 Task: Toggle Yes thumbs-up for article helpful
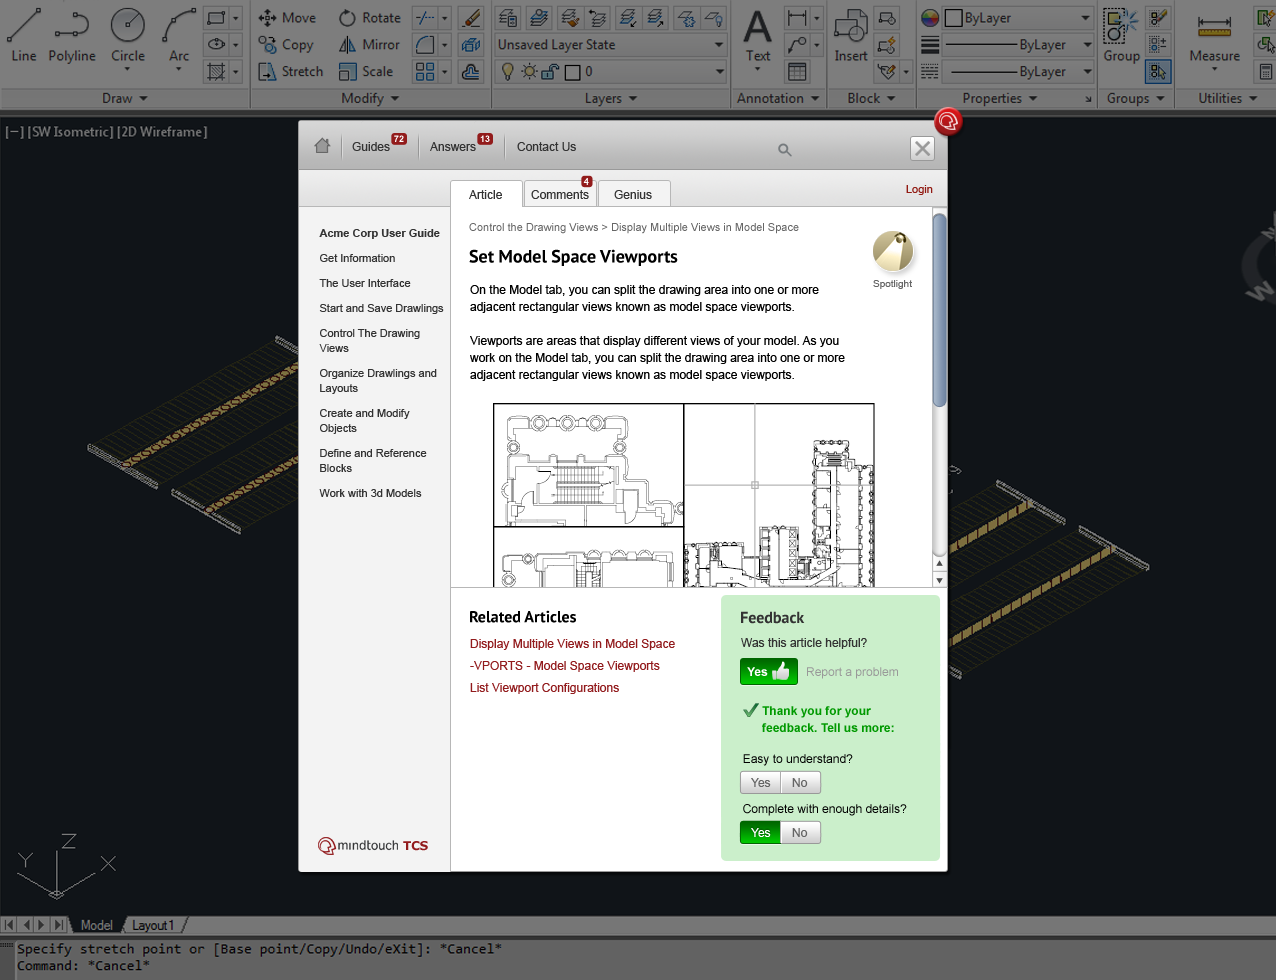click(769, 672)
